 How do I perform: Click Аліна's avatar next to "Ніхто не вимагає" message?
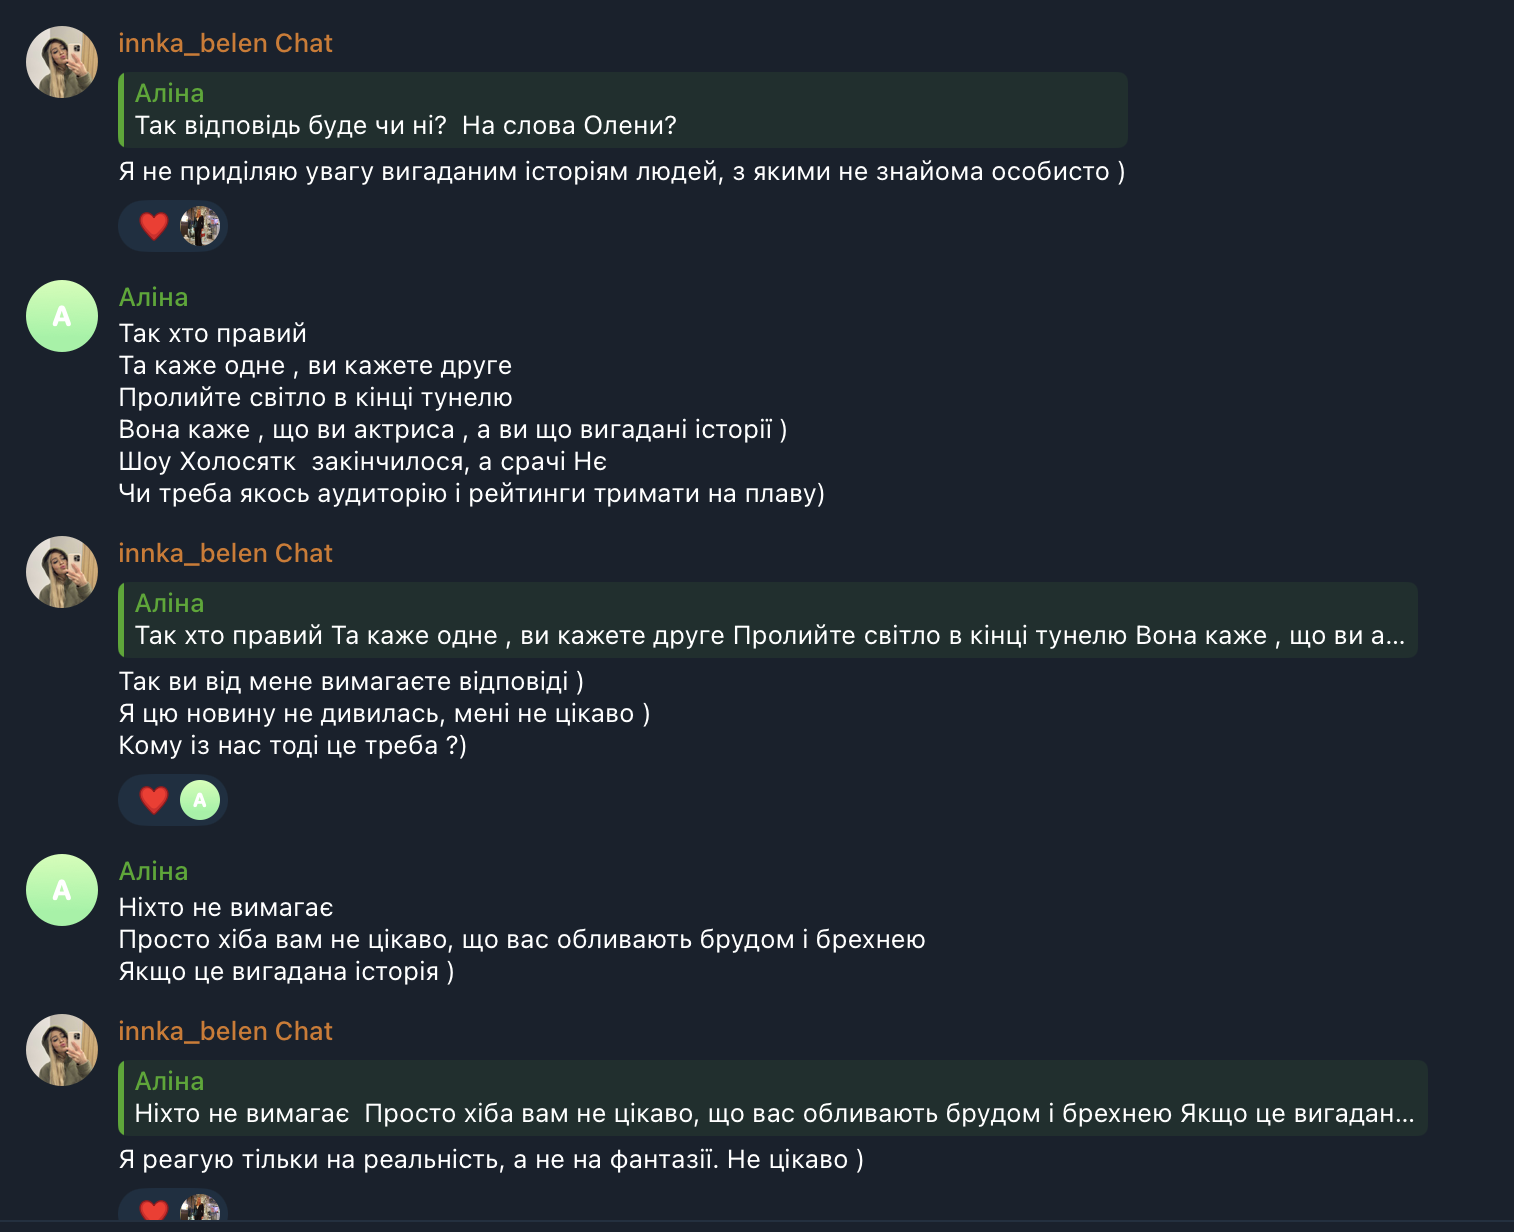(x=62, y=890)
